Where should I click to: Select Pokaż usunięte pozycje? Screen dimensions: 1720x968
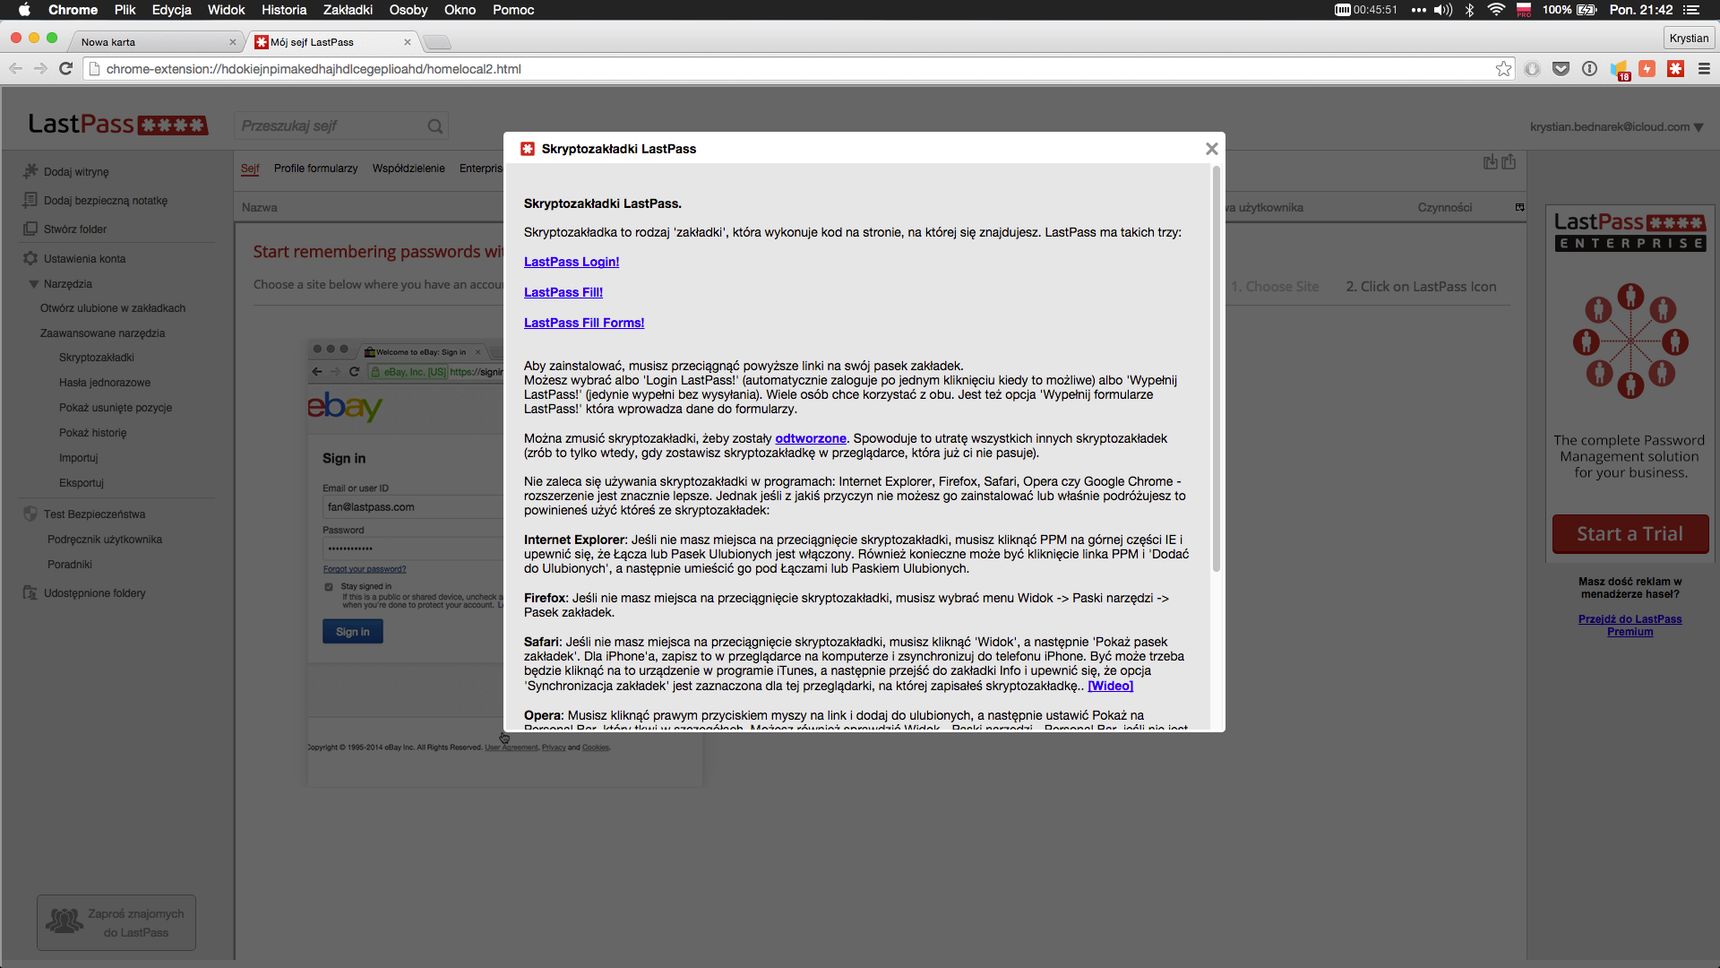coord(116,407)
